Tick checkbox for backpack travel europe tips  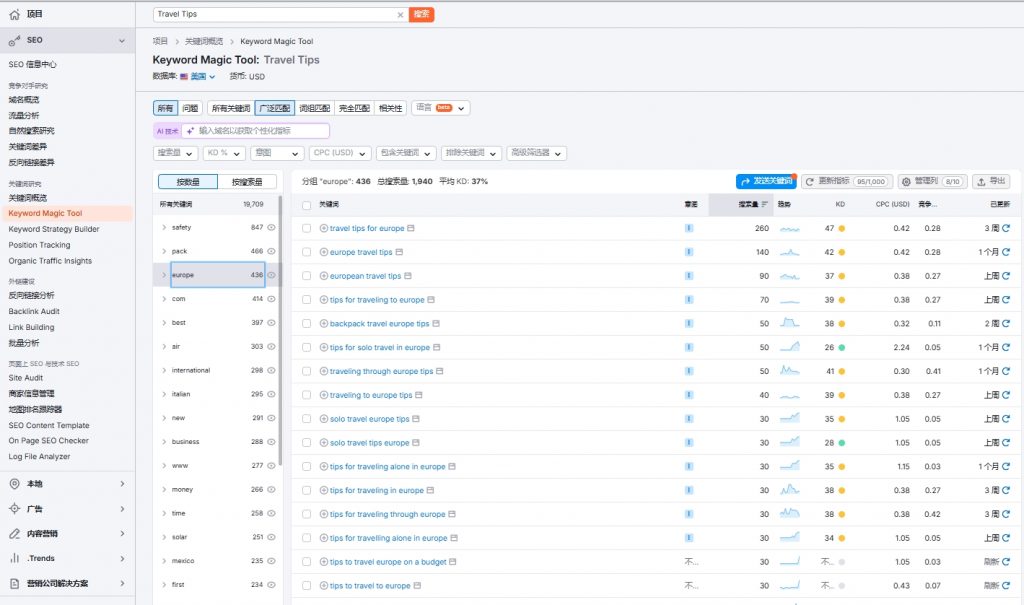(x=306, y=323)
